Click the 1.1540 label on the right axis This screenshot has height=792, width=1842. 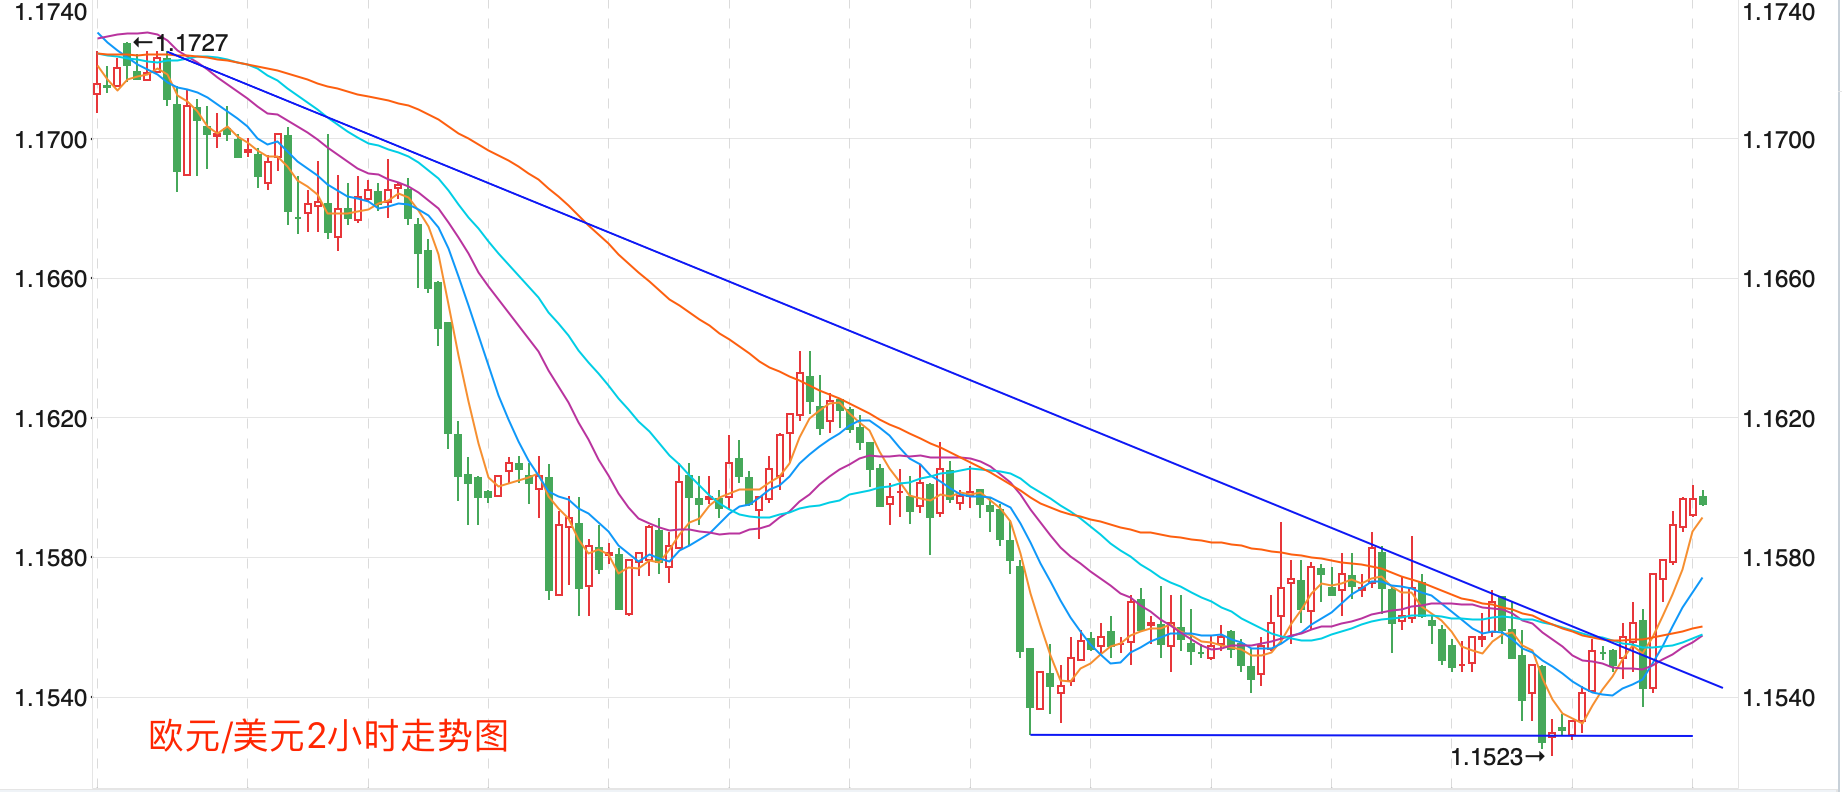click(x=1779, y=698)
